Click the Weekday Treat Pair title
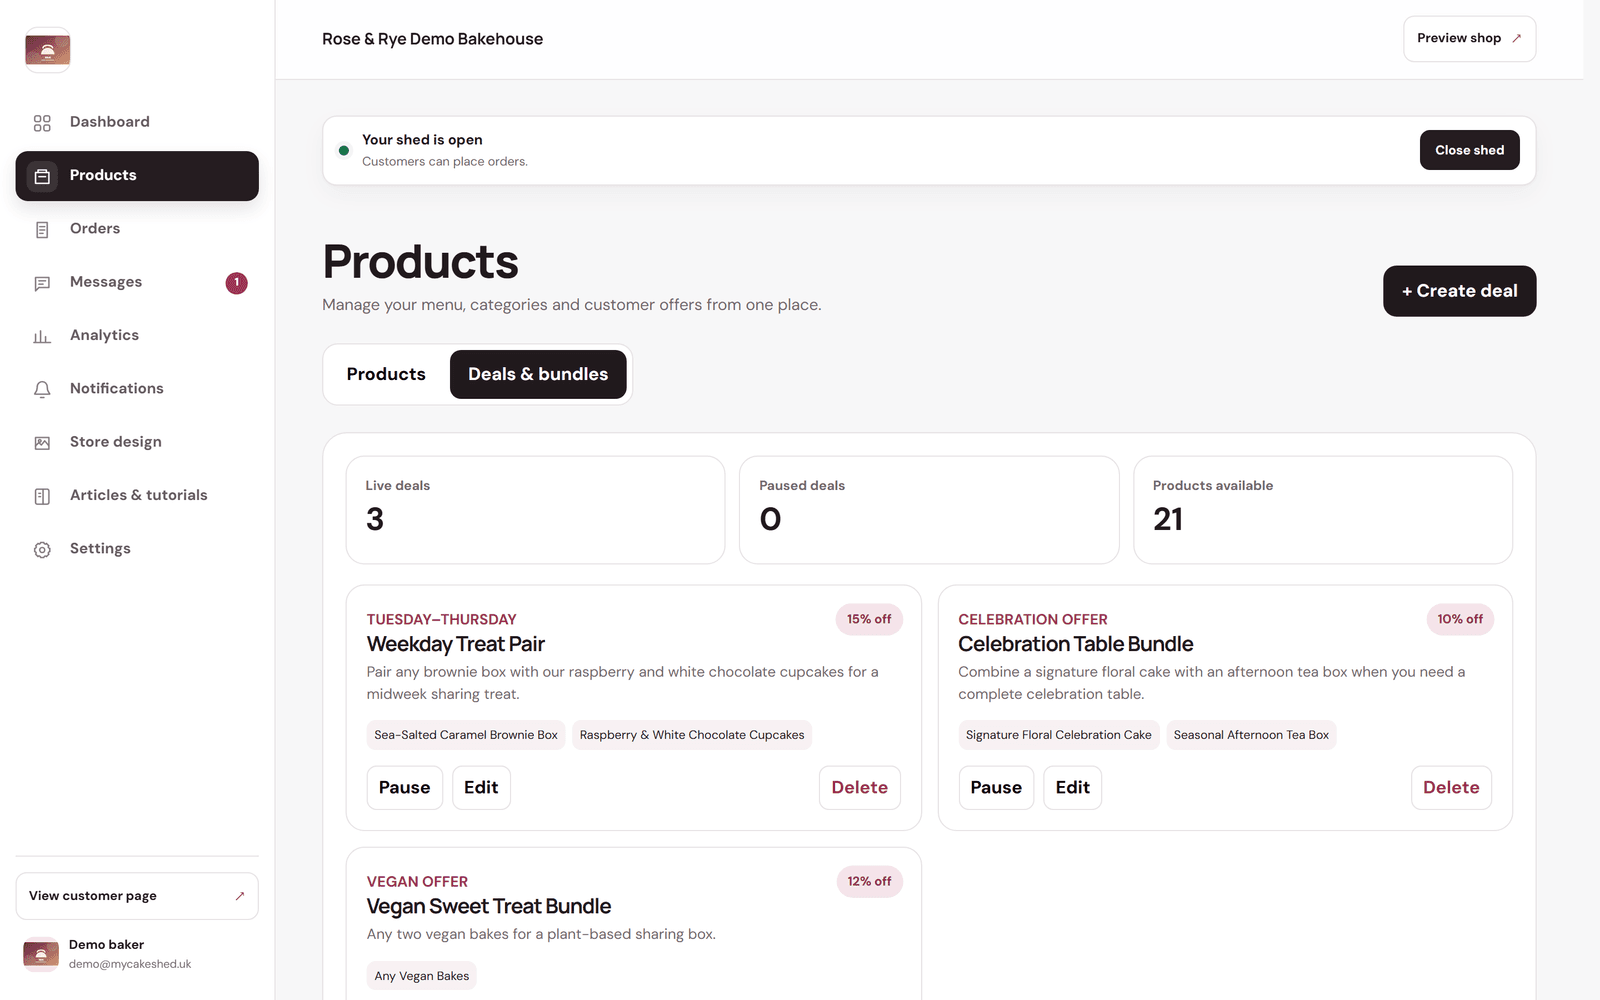1600x1000 pixels. click(455, 644)
